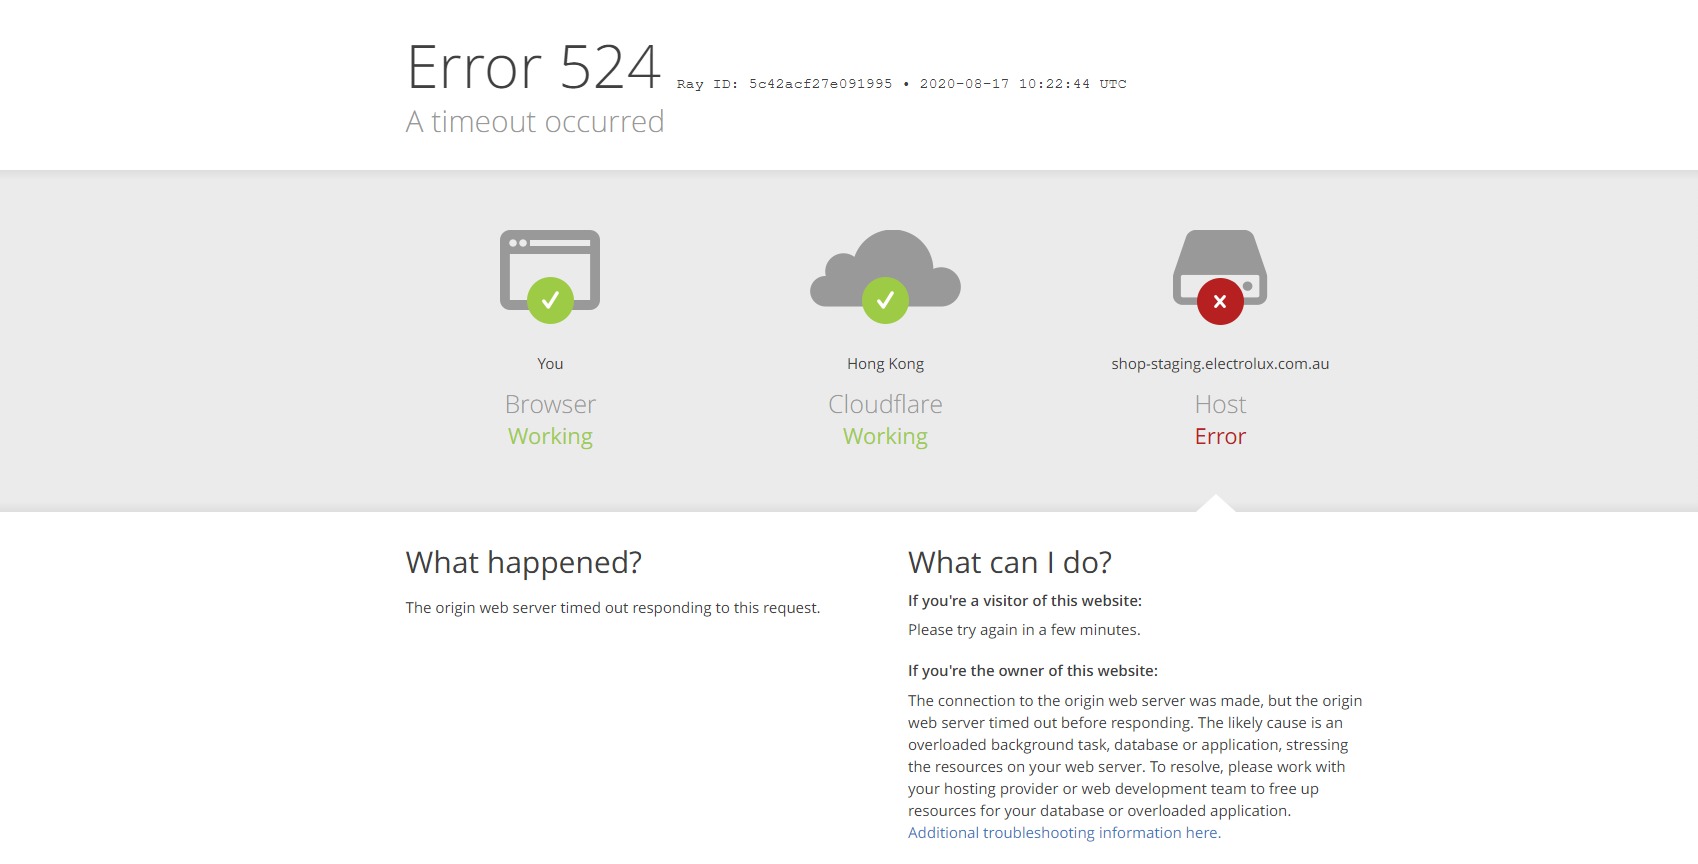Click the red 'Error' status under Host
The height and width of the screenshot is (864, 1698).
coord(1220,437)
